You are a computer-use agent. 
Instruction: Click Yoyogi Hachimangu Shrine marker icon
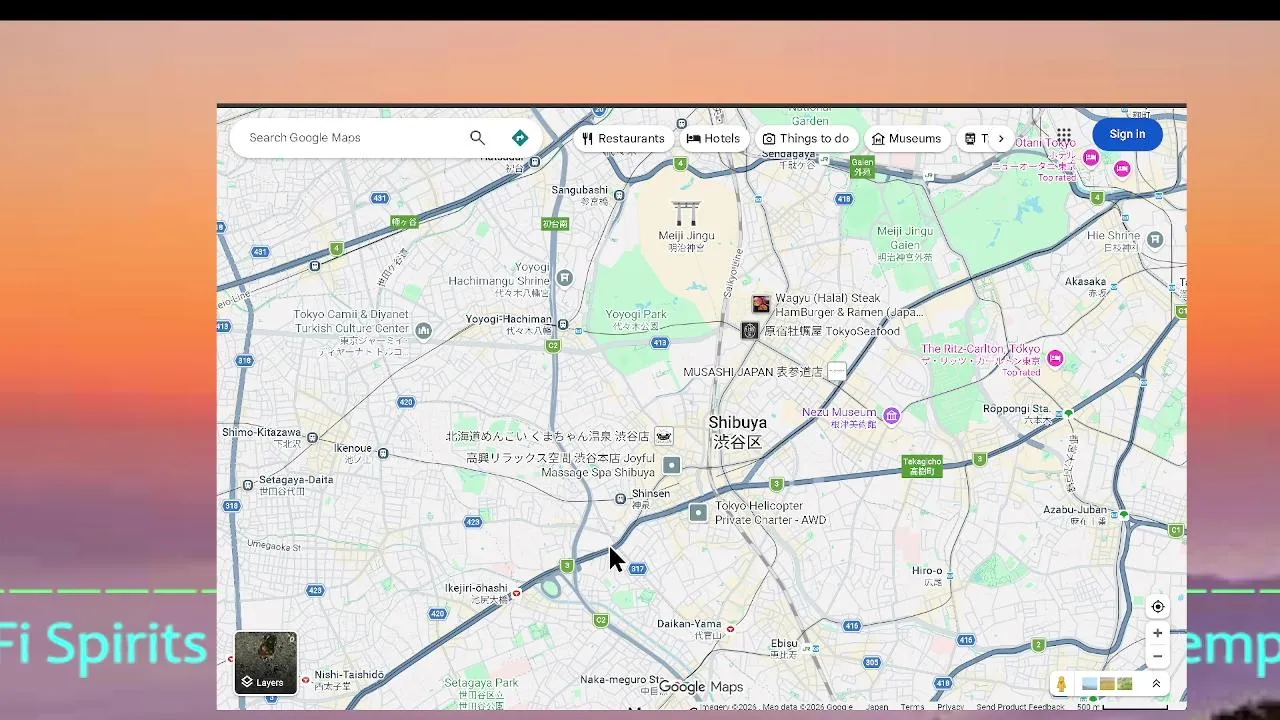(565, 277)
